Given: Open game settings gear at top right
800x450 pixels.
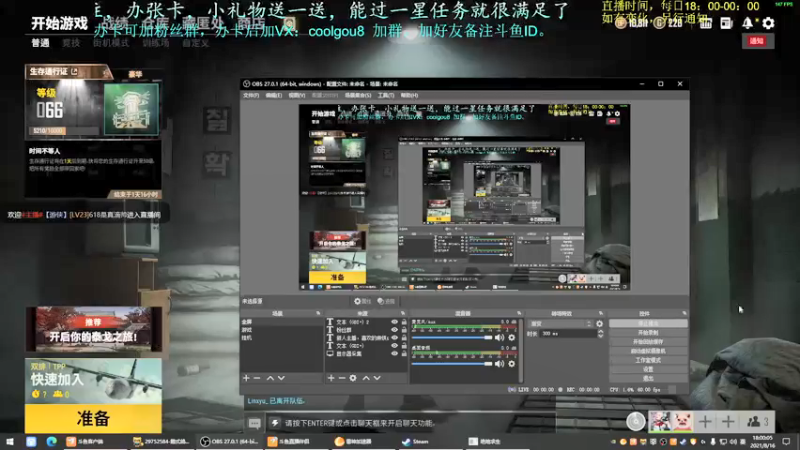Looking at the screenshot, I should [768, 22].
